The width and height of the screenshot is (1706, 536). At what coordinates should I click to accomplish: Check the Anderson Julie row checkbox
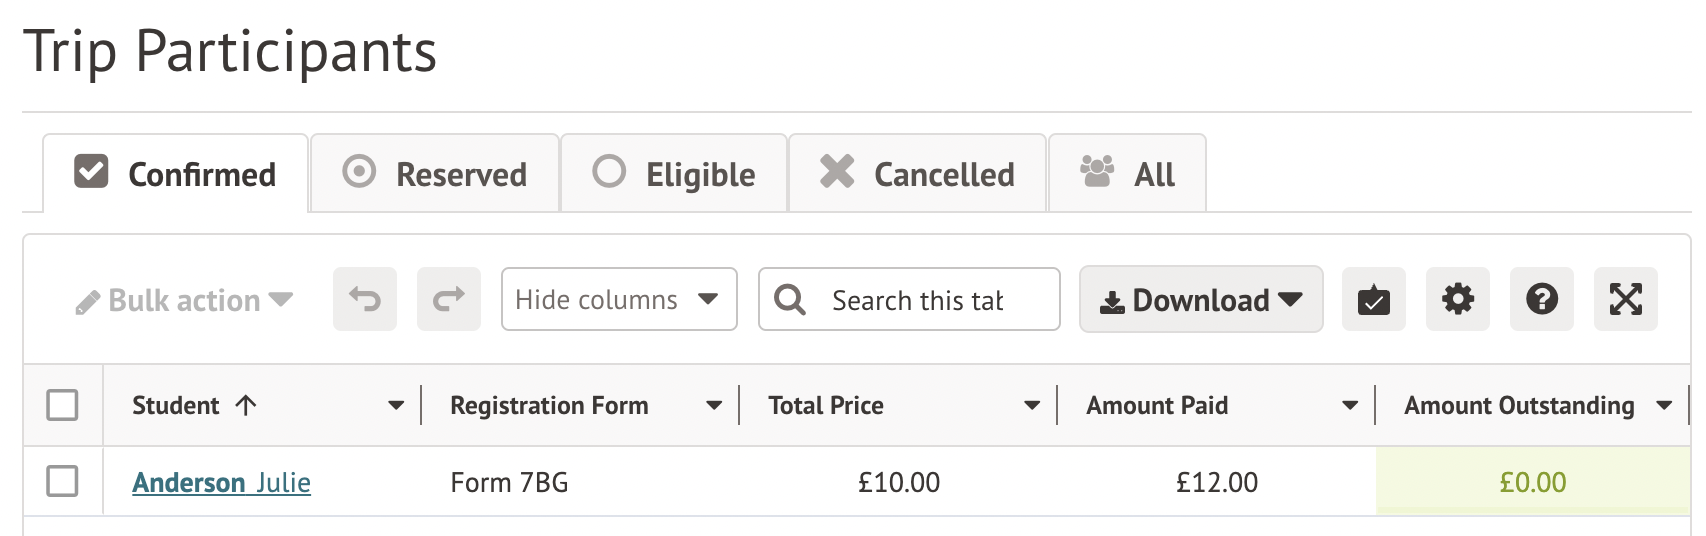62,481
